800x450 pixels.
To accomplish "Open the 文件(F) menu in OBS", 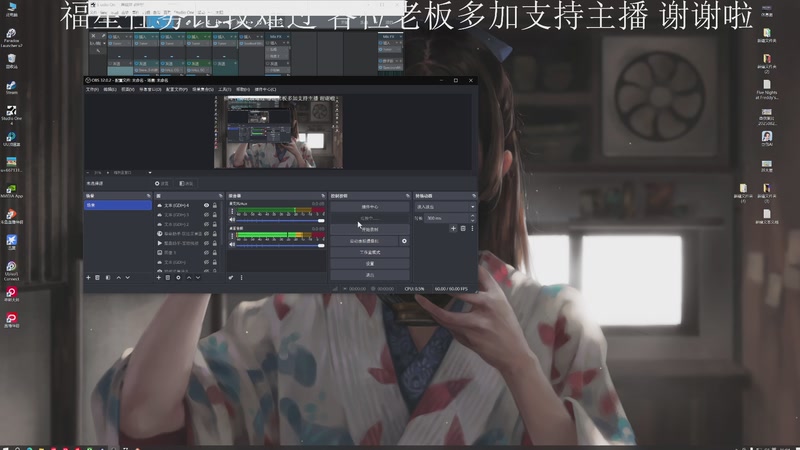I will (92, 89).
